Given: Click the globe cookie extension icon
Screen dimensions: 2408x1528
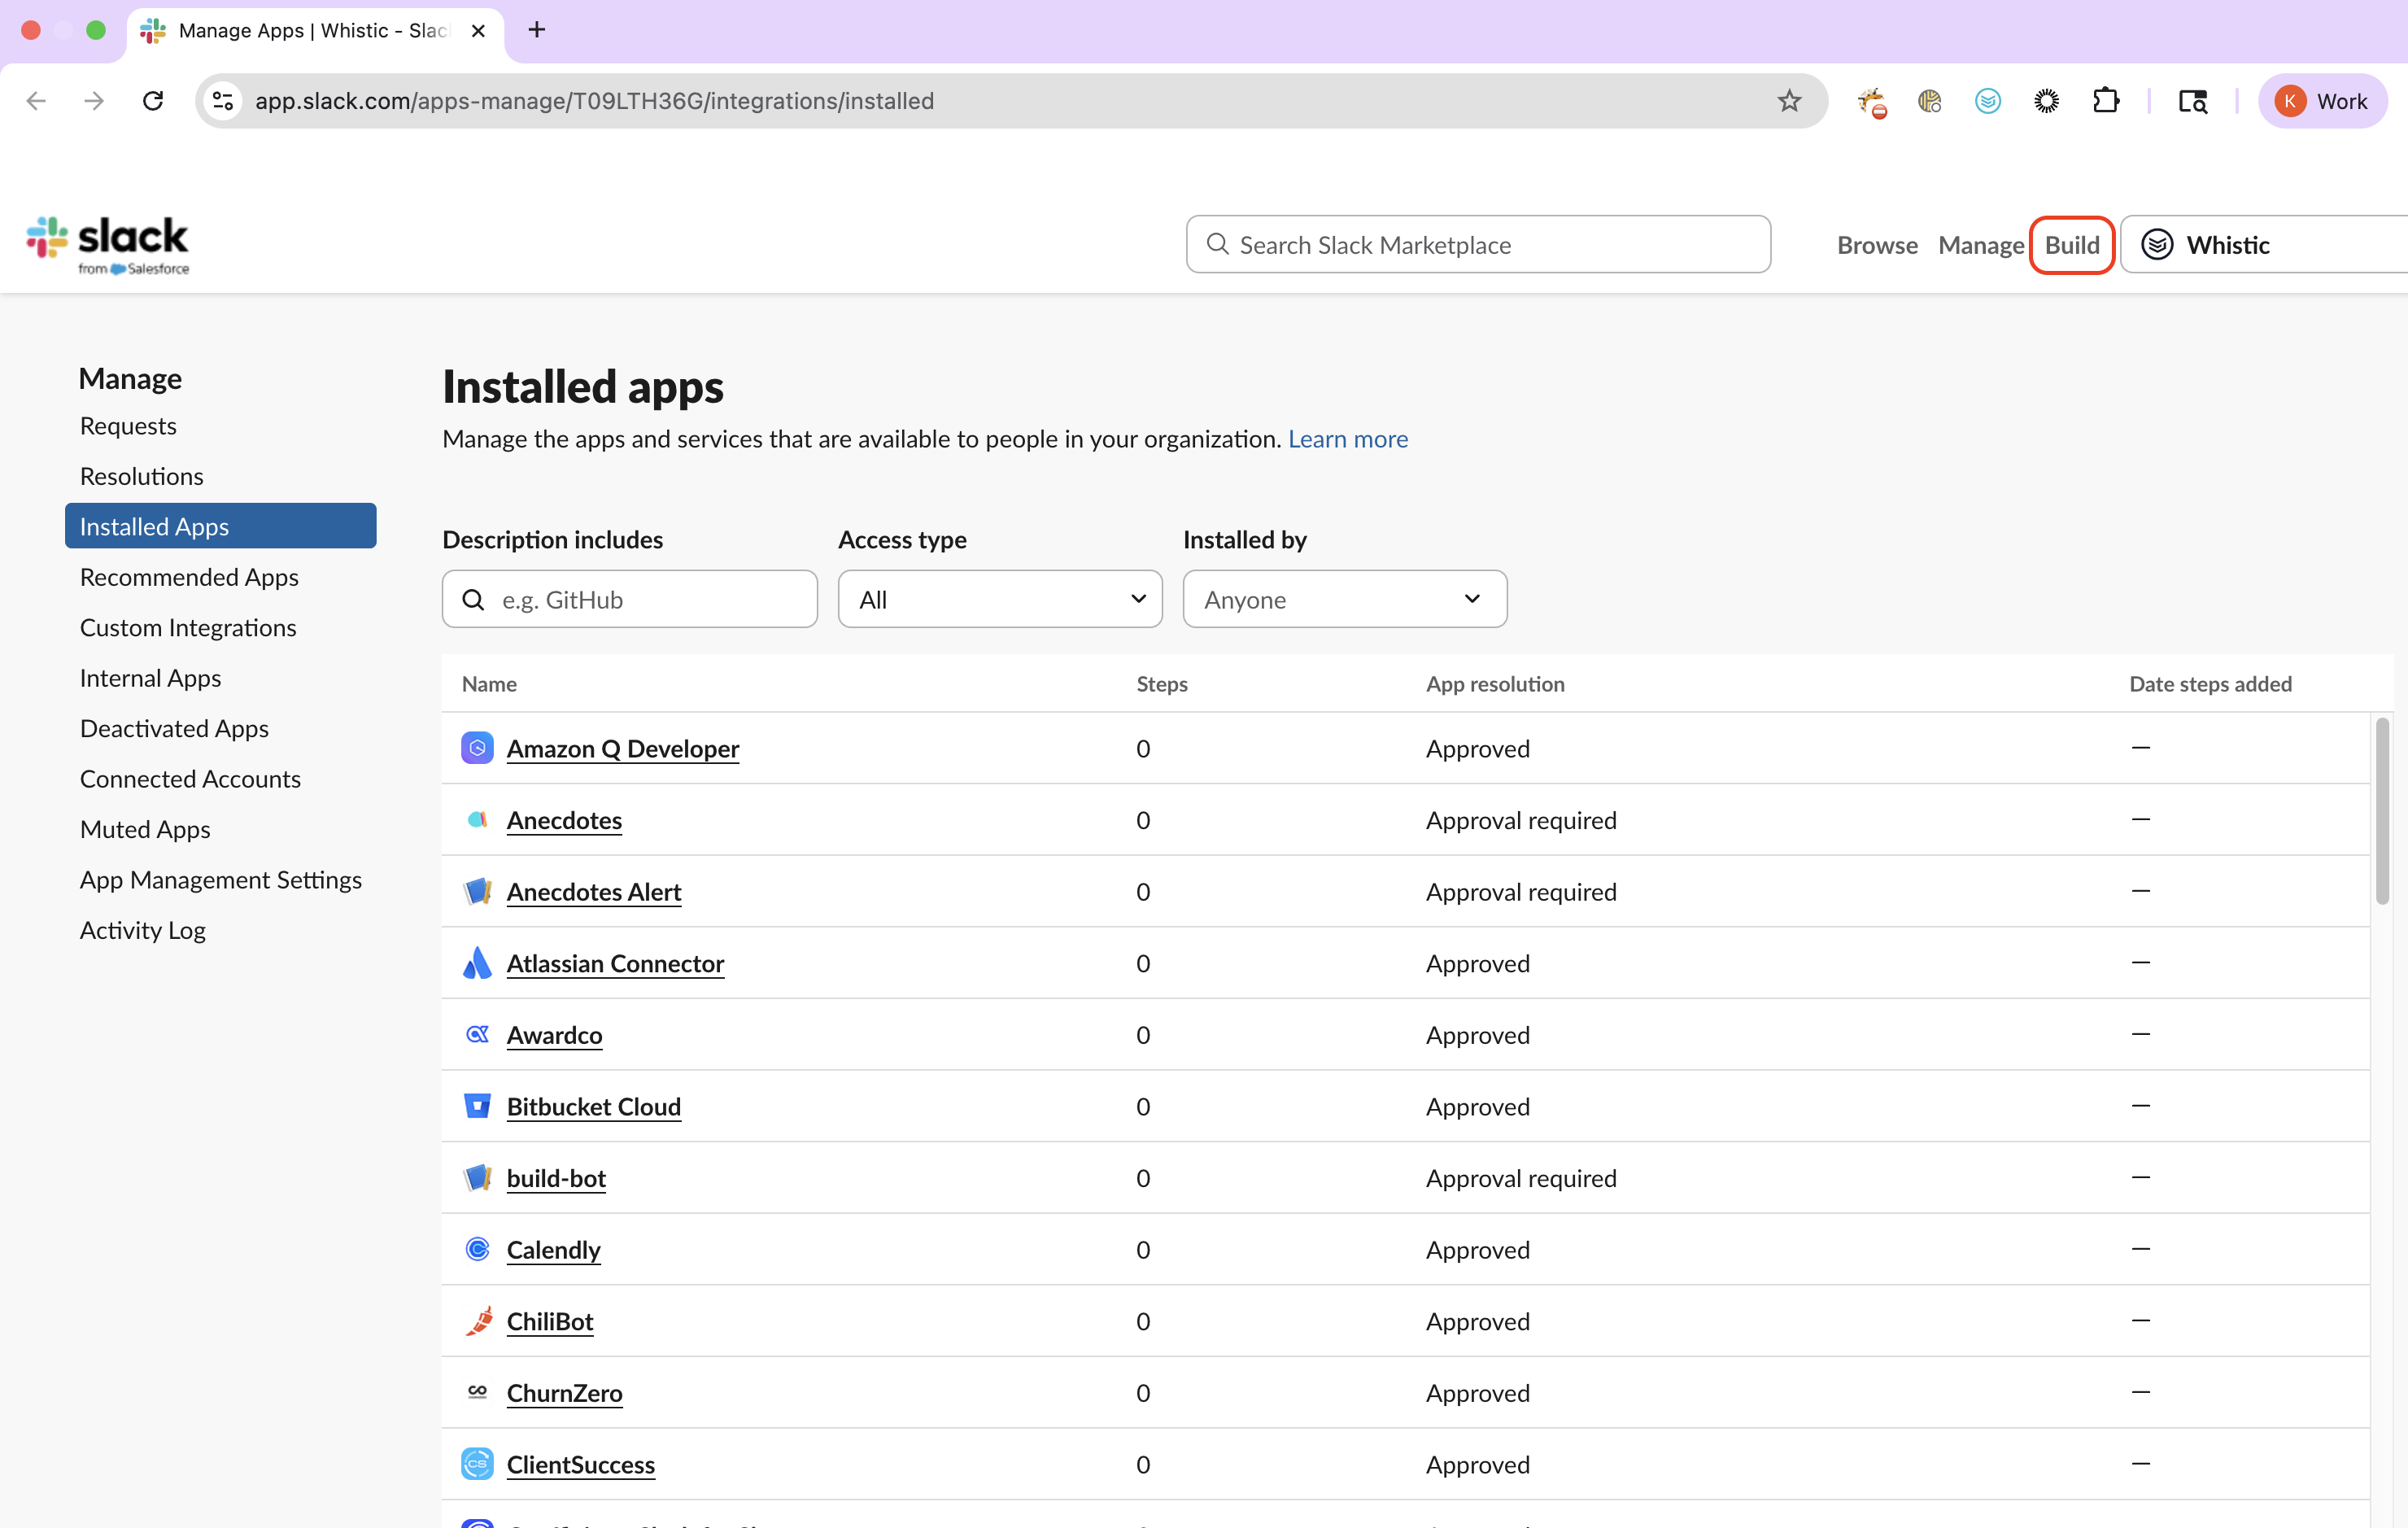Looking at the screenshot, I should coord(1929,101).
